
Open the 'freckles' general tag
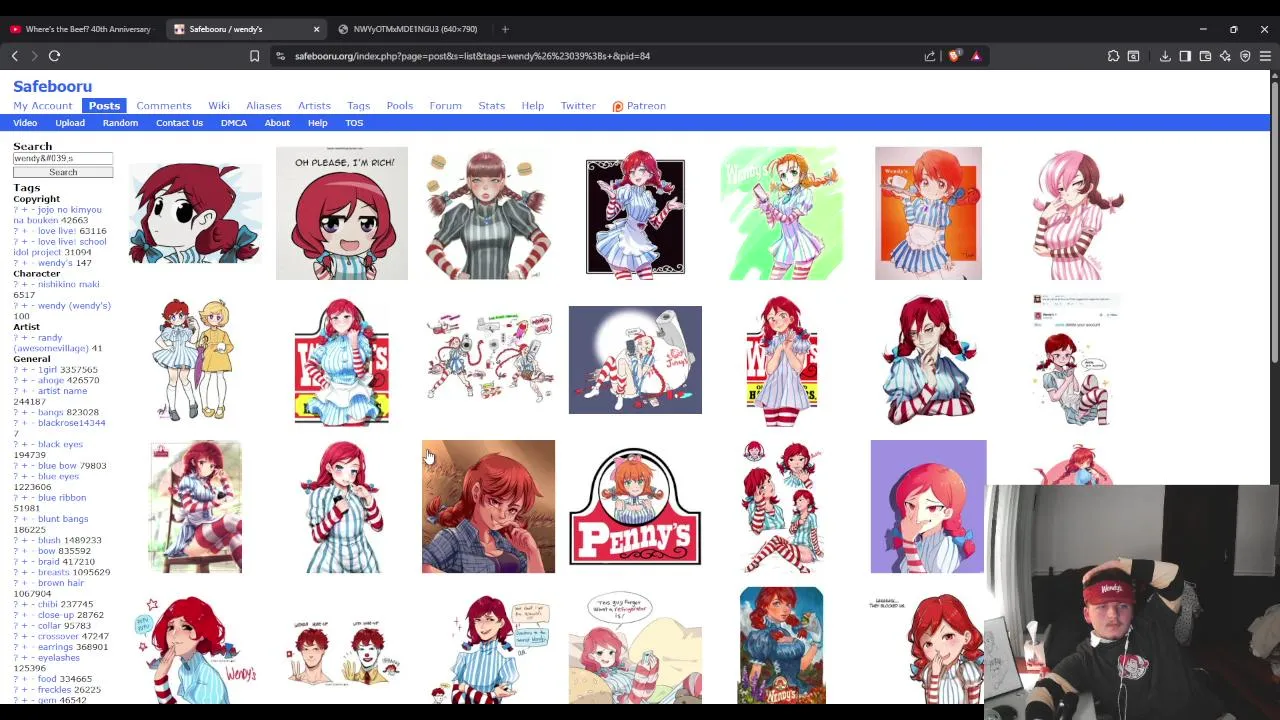54,690
